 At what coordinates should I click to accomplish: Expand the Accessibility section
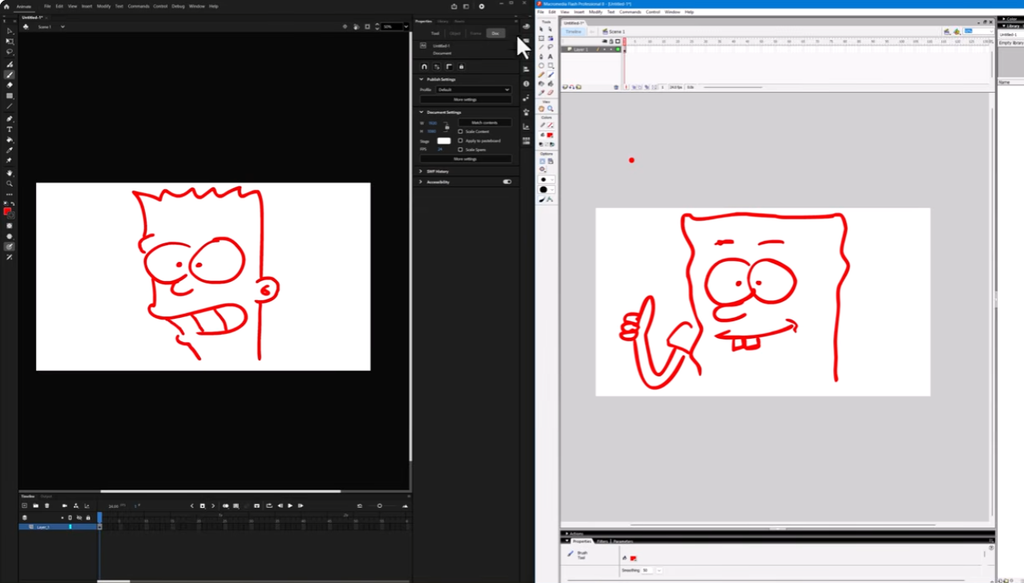click(421, 181)
